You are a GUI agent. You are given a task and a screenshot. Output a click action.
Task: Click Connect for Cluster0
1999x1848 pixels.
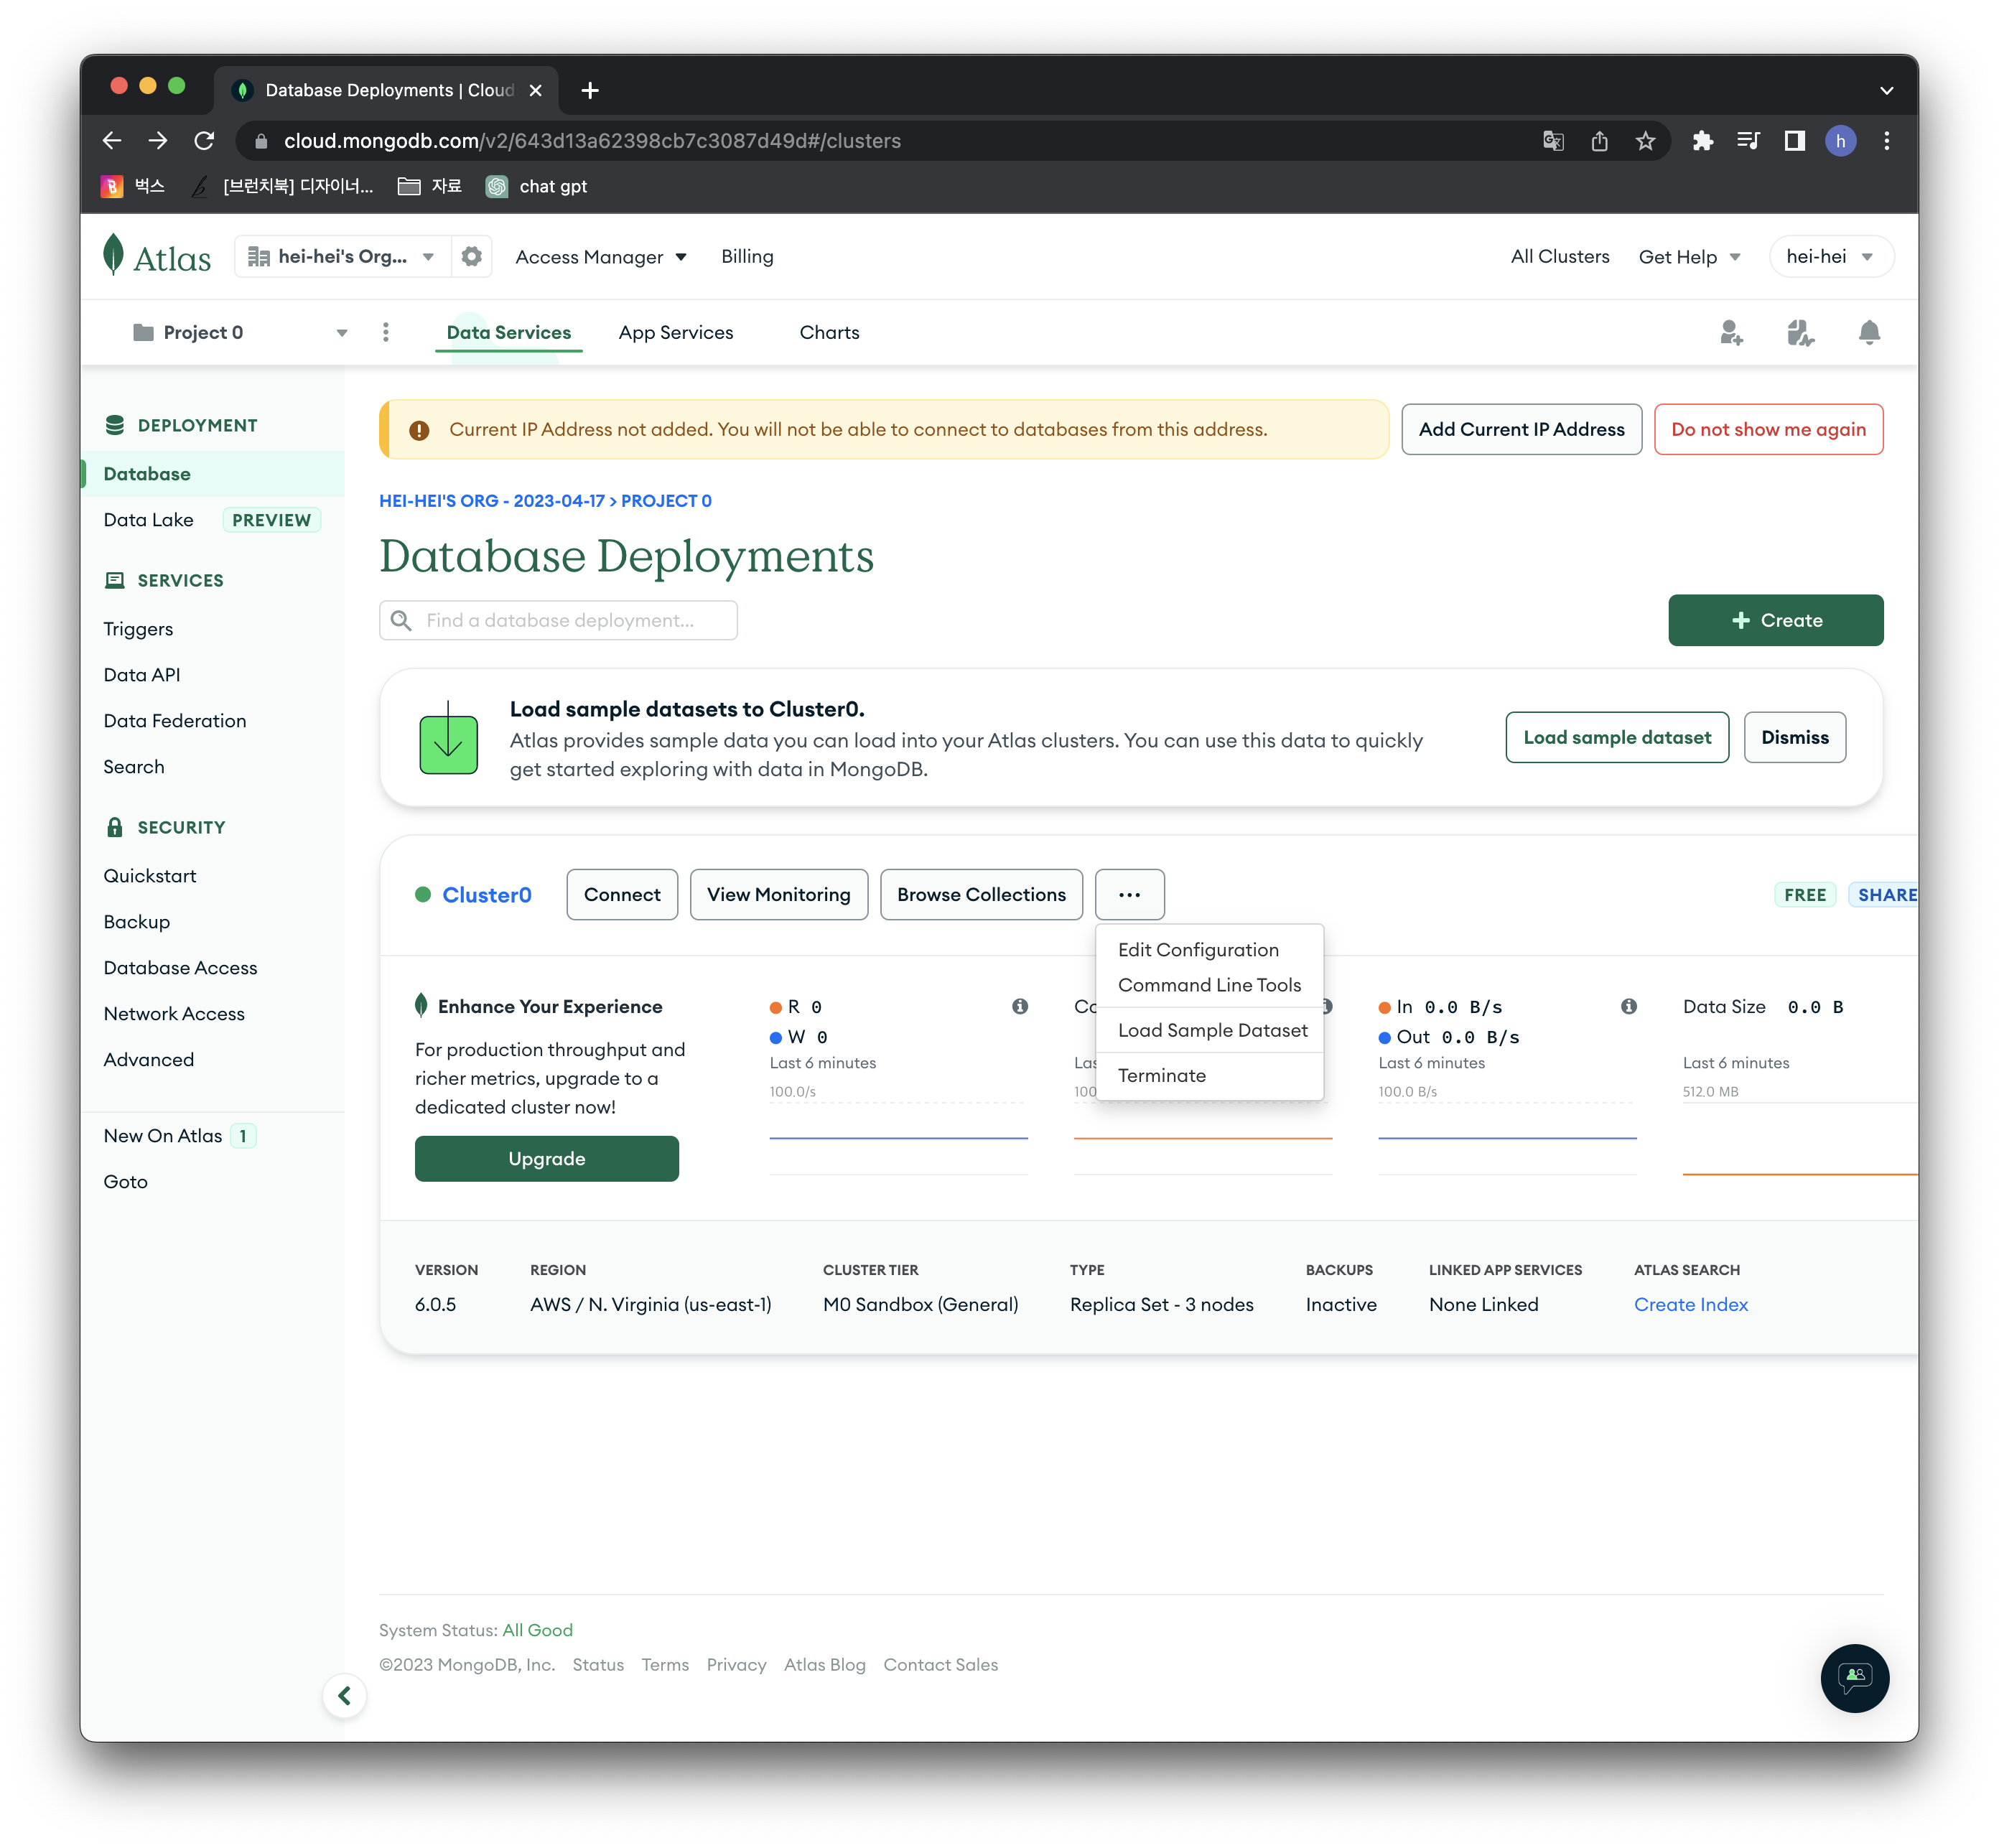pyautogui.click(x=622, y=894)
